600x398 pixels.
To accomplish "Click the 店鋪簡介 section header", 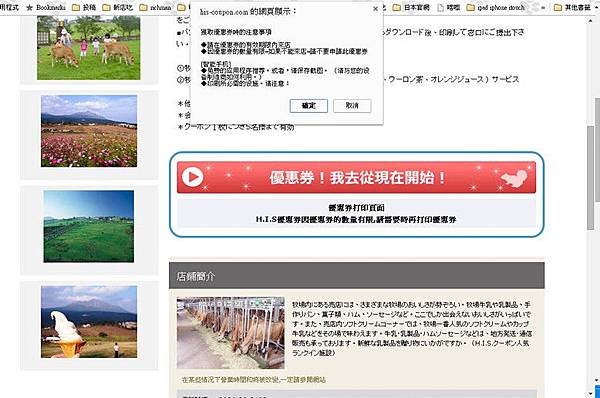I will coord(357,276).
